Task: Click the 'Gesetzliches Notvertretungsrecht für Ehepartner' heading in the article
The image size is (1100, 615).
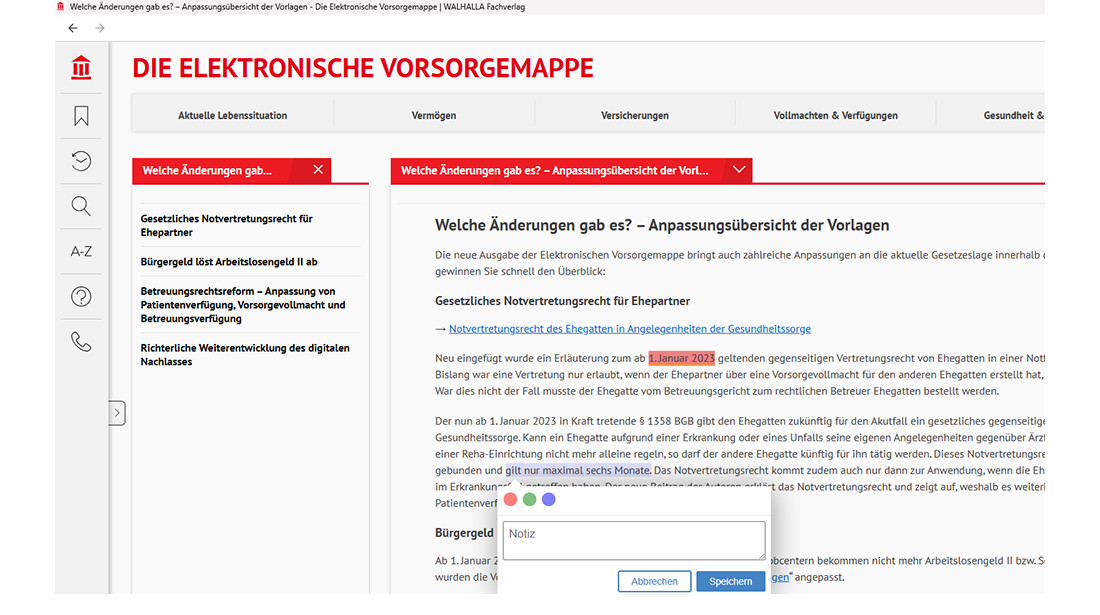Action: point(563,301)
